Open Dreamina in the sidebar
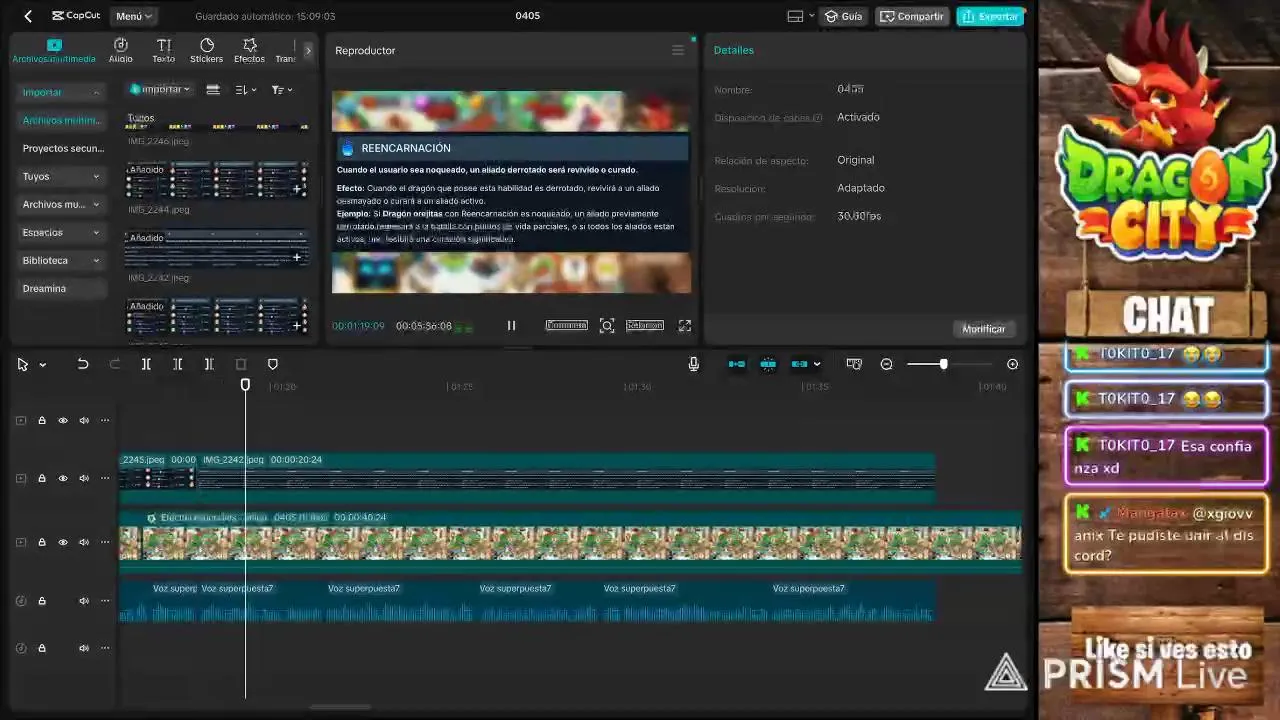Screen dimensions: 1280x720 [61, 288]
